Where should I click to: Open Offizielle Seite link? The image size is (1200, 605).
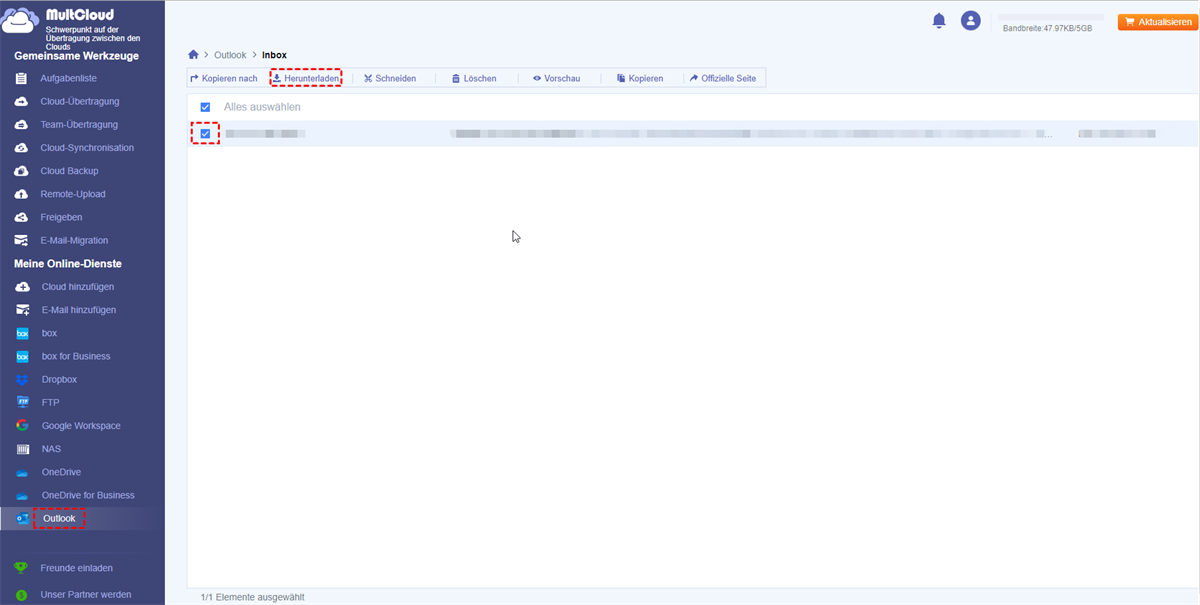tap(723, 78)
